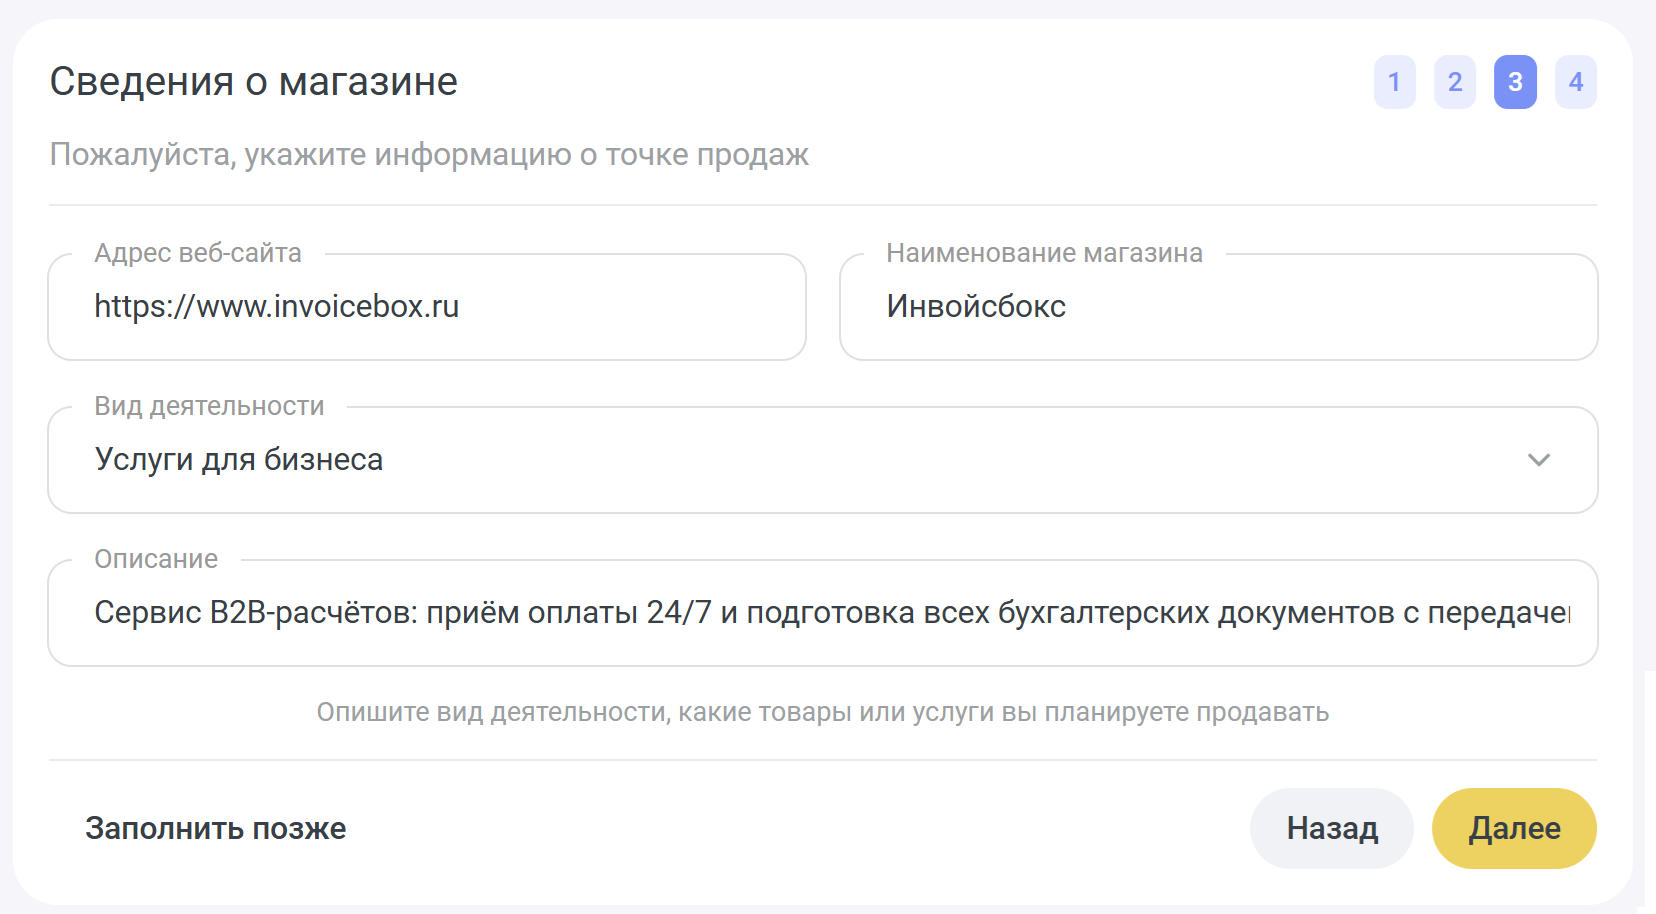Click the 'Сведения о магазине' heading

[254, 82]
